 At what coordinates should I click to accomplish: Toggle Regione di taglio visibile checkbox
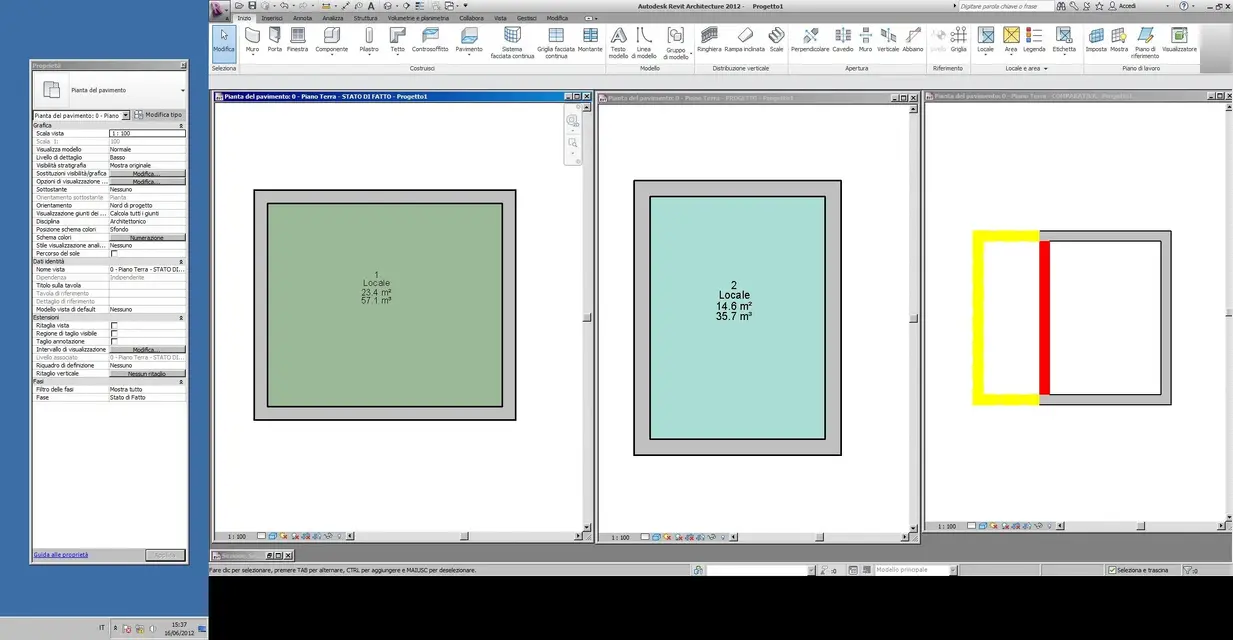114,334
